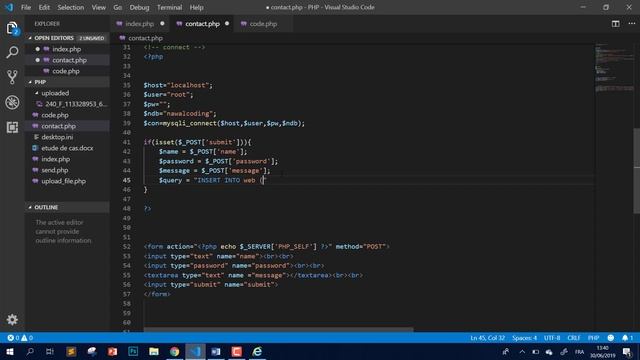Open etude de cas.docx file
Screen dimensions: 640x360
click(x=67, y=148)
